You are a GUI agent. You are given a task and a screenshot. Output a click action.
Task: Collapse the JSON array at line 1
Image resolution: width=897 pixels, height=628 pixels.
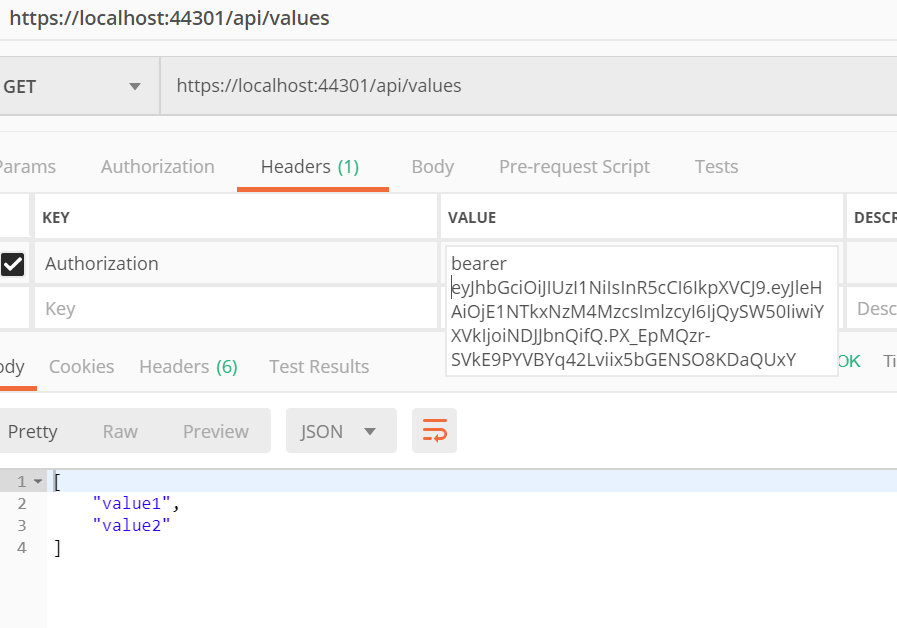38,482
